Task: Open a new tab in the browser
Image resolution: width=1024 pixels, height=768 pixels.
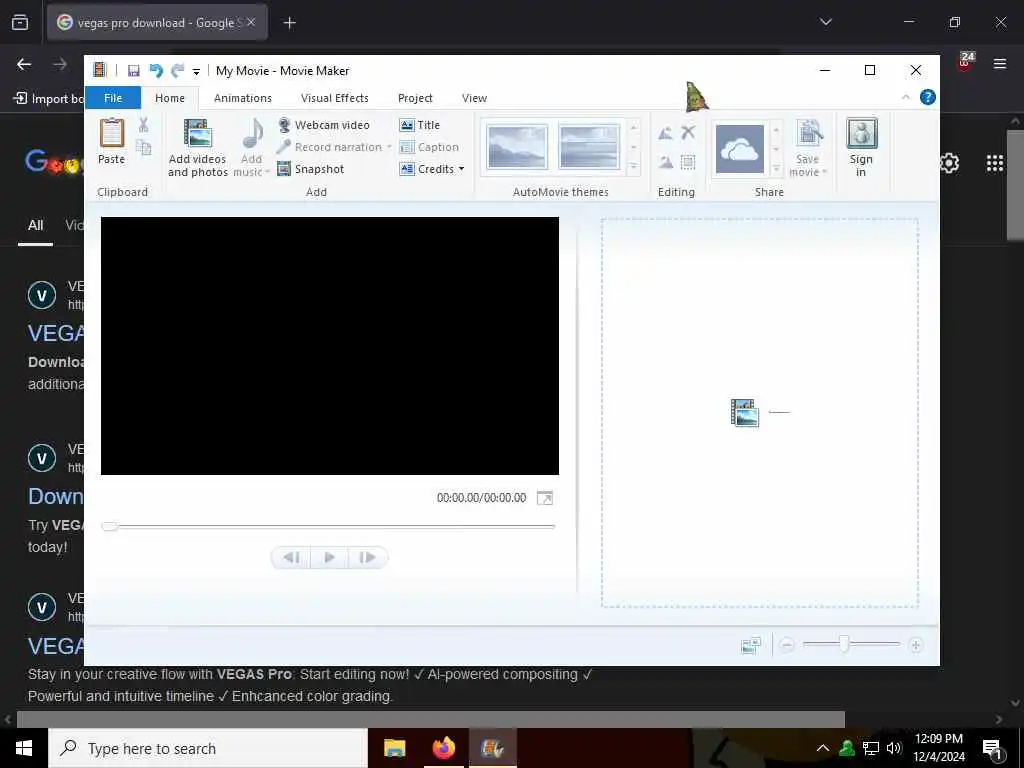Action: point(289,23)
